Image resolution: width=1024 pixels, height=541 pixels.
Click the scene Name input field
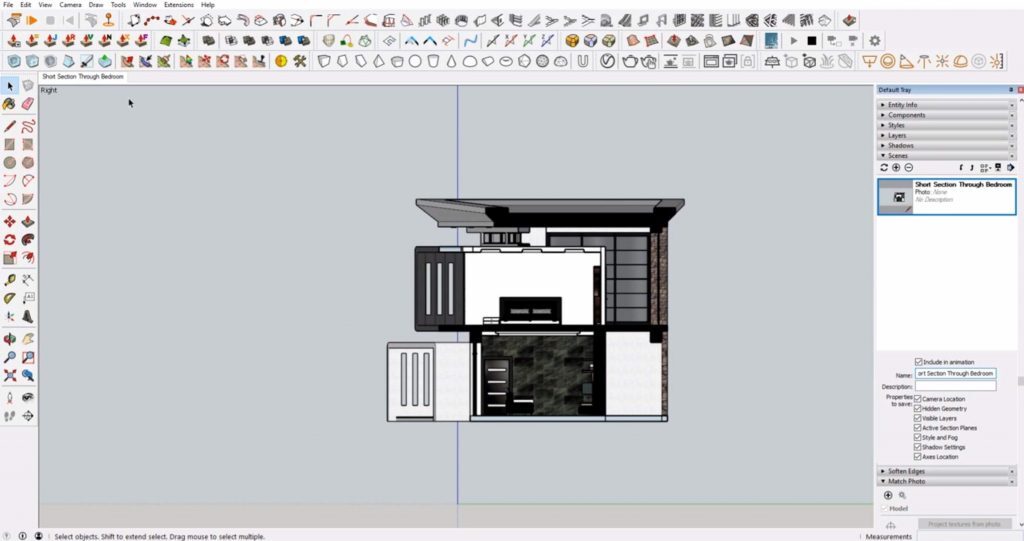pyautogui.click(x=955, y=374)
